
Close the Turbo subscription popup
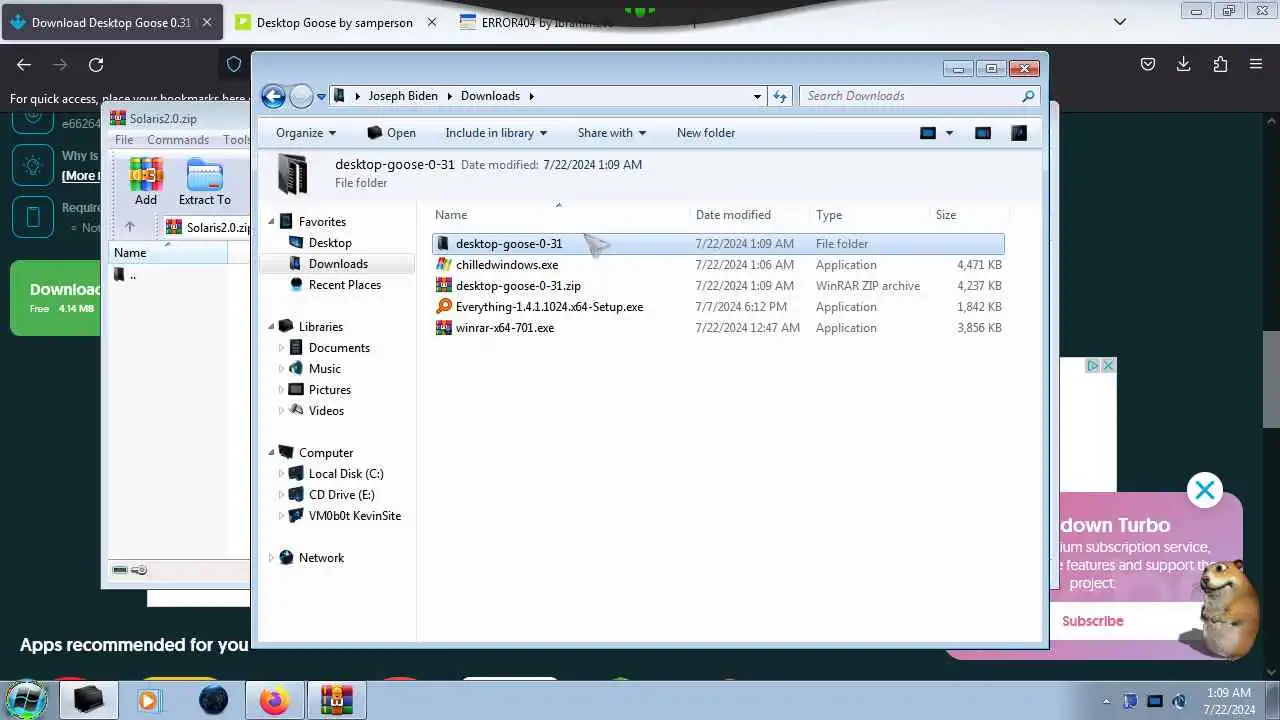(1205, 490)
